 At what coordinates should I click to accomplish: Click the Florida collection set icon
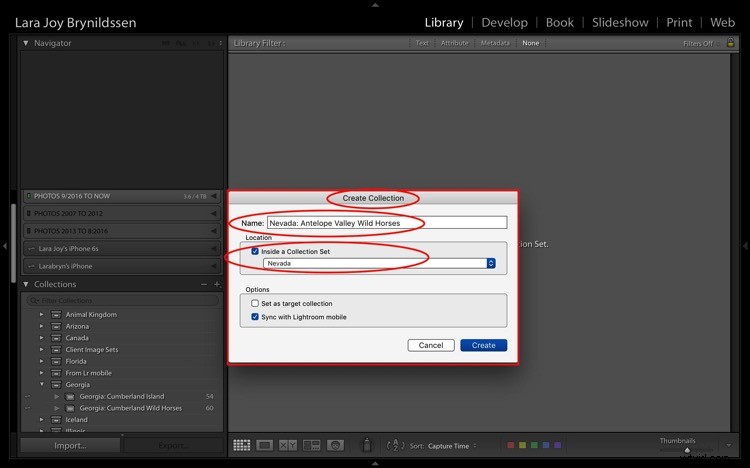click(x=56, y=361)
